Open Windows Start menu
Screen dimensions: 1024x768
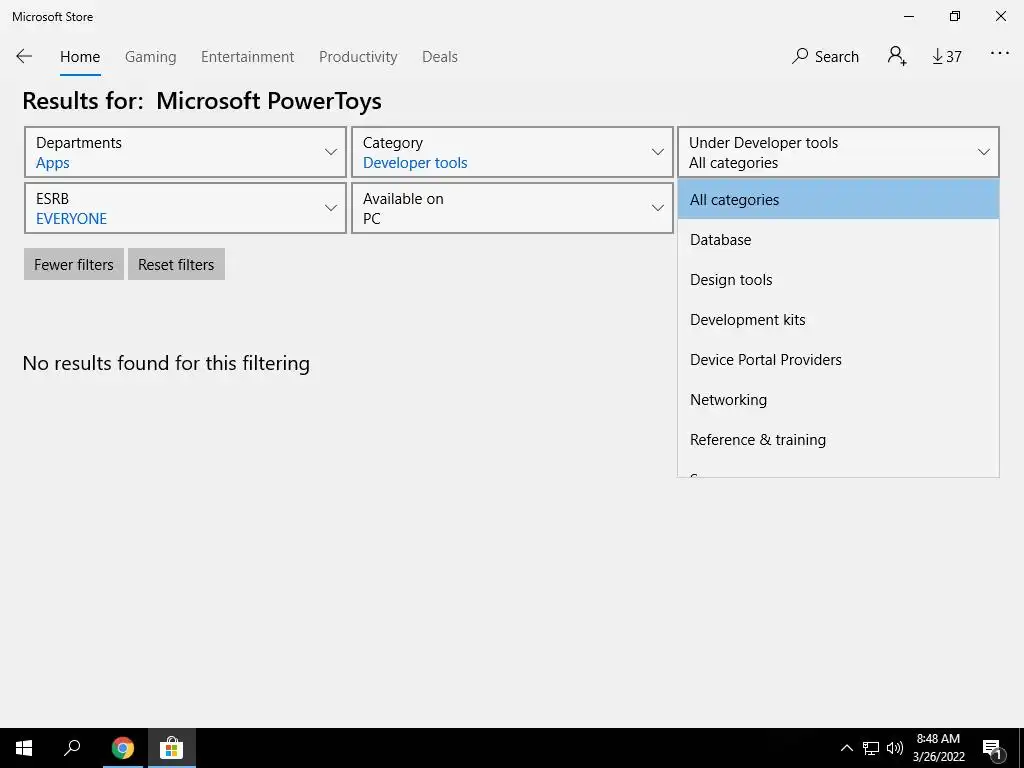pyautogui.click(x=24, y=748)
